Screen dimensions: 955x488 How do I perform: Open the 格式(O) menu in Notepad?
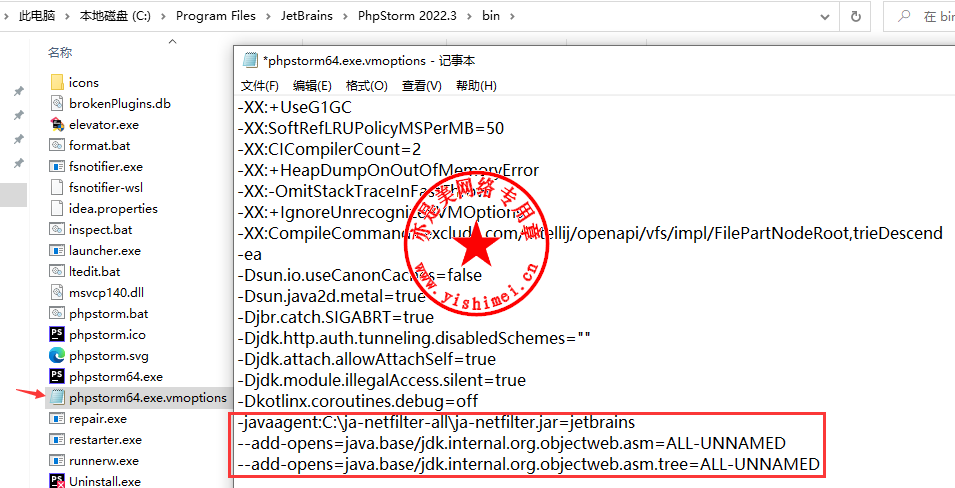click(x=367, y=86)
